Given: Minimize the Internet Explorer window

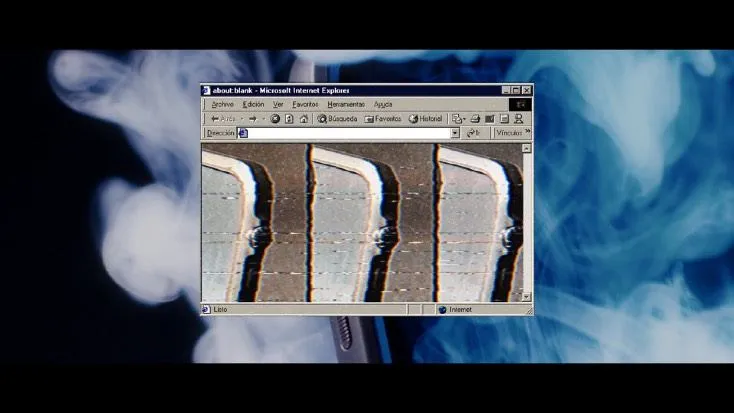Looking at the screenshot, I should coord(506,90).
